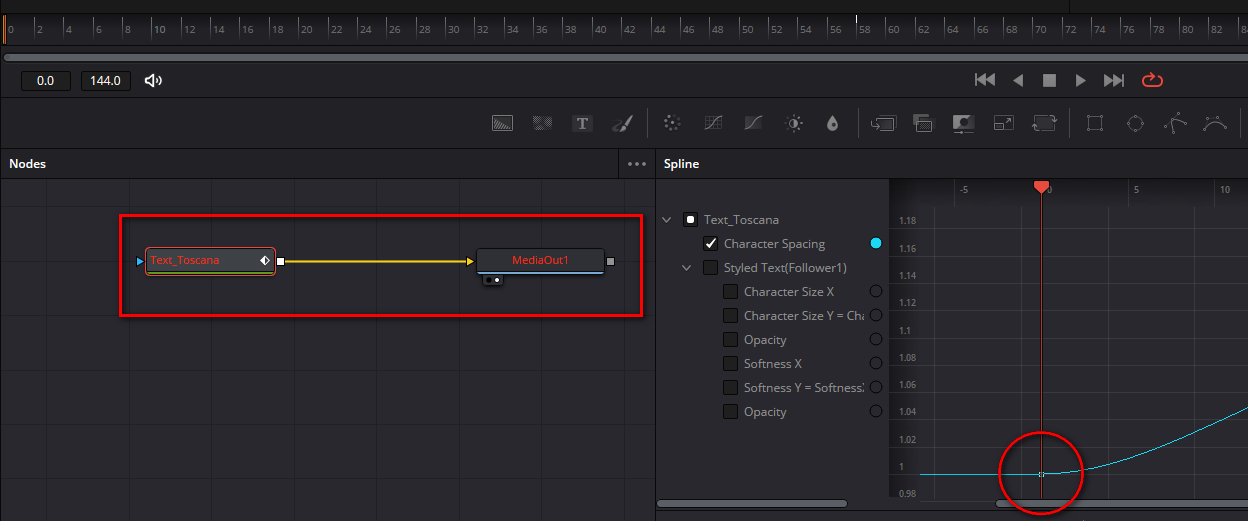Add a Transform node from the toolbar

point(1044,123)
